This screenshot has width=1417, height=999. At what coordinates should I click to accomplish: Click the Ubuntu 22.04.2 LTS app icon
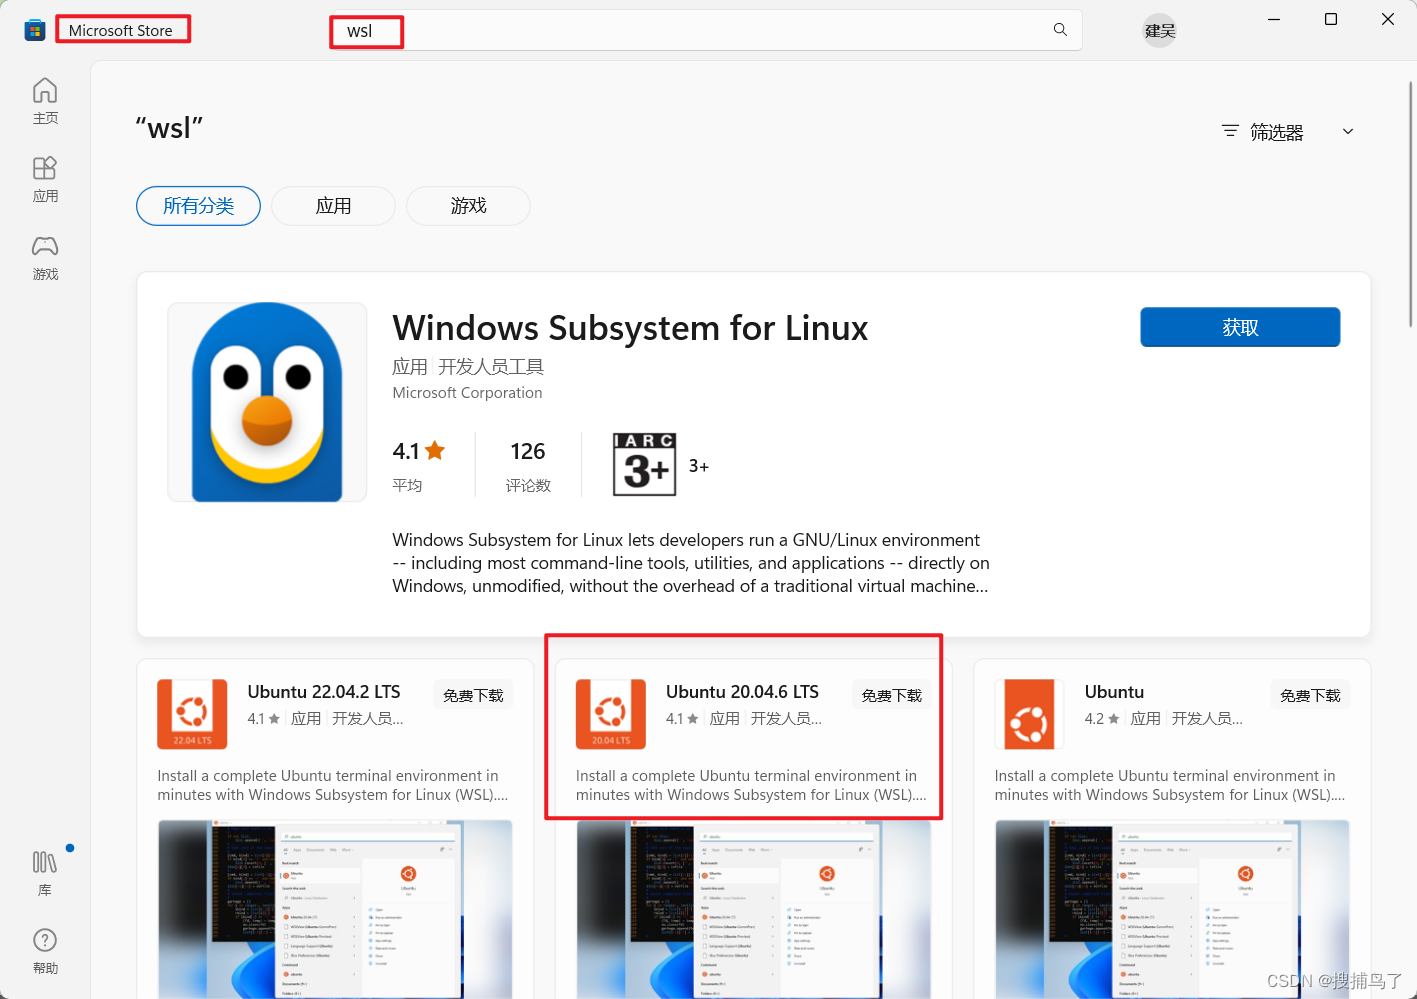point(192,714)
